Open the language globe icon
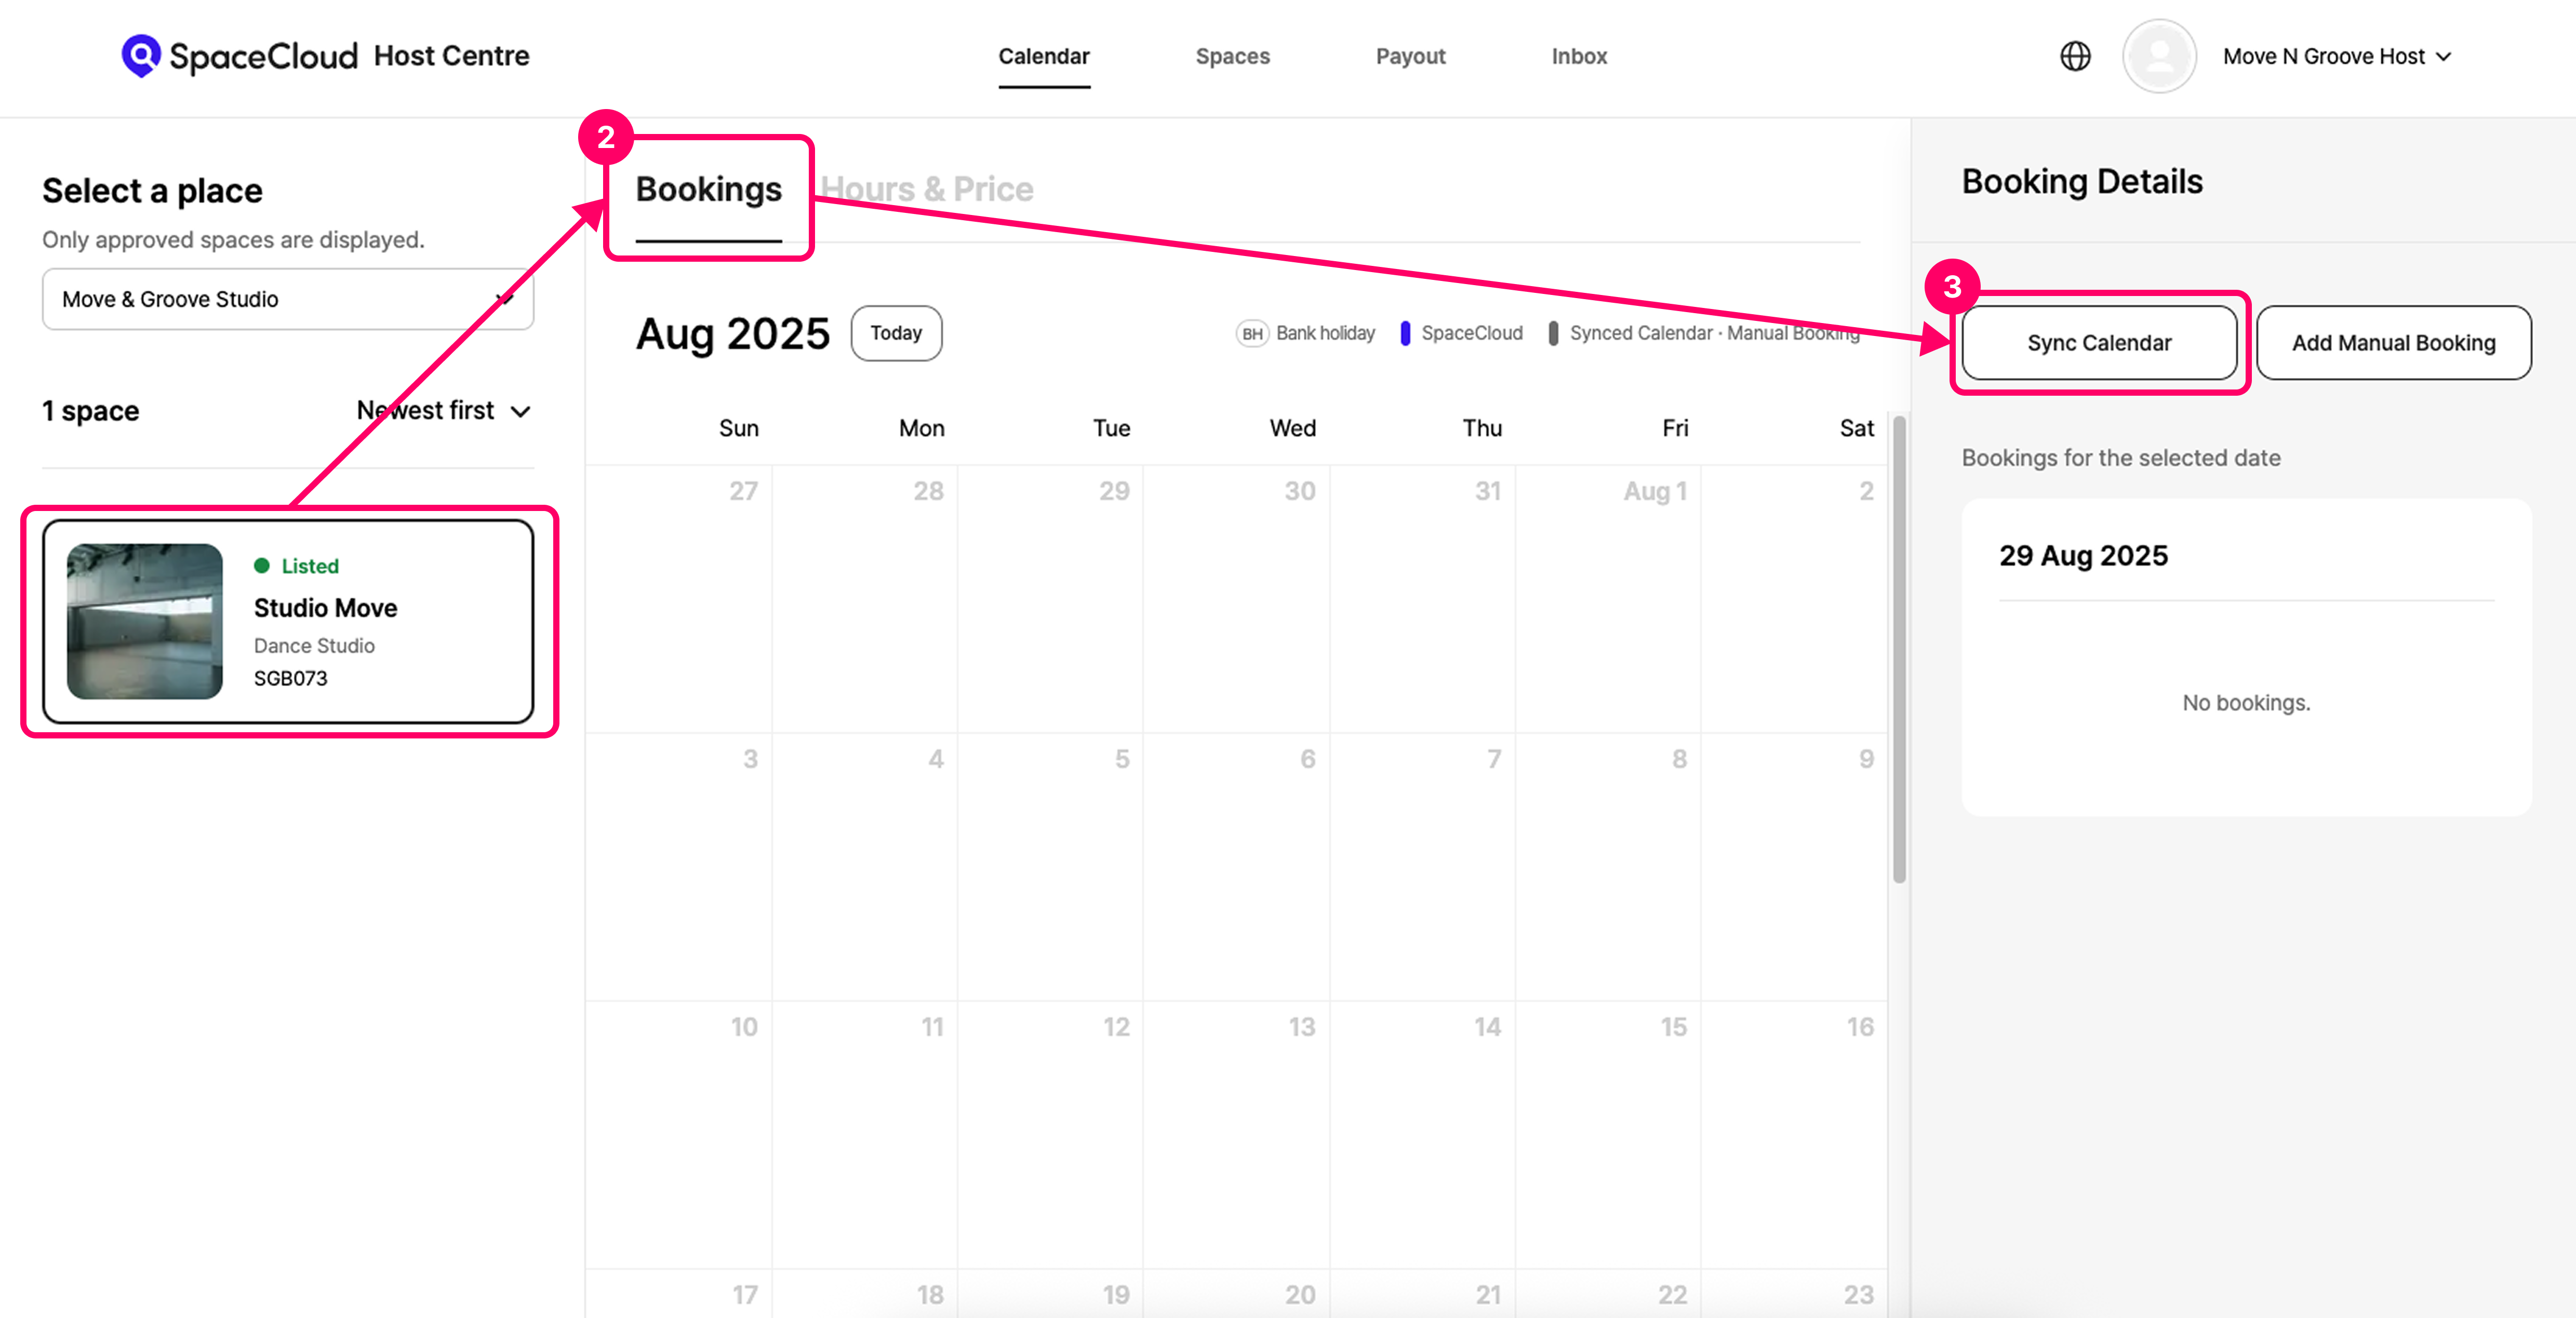2576x1318 pixels. tap(2075, 56)
